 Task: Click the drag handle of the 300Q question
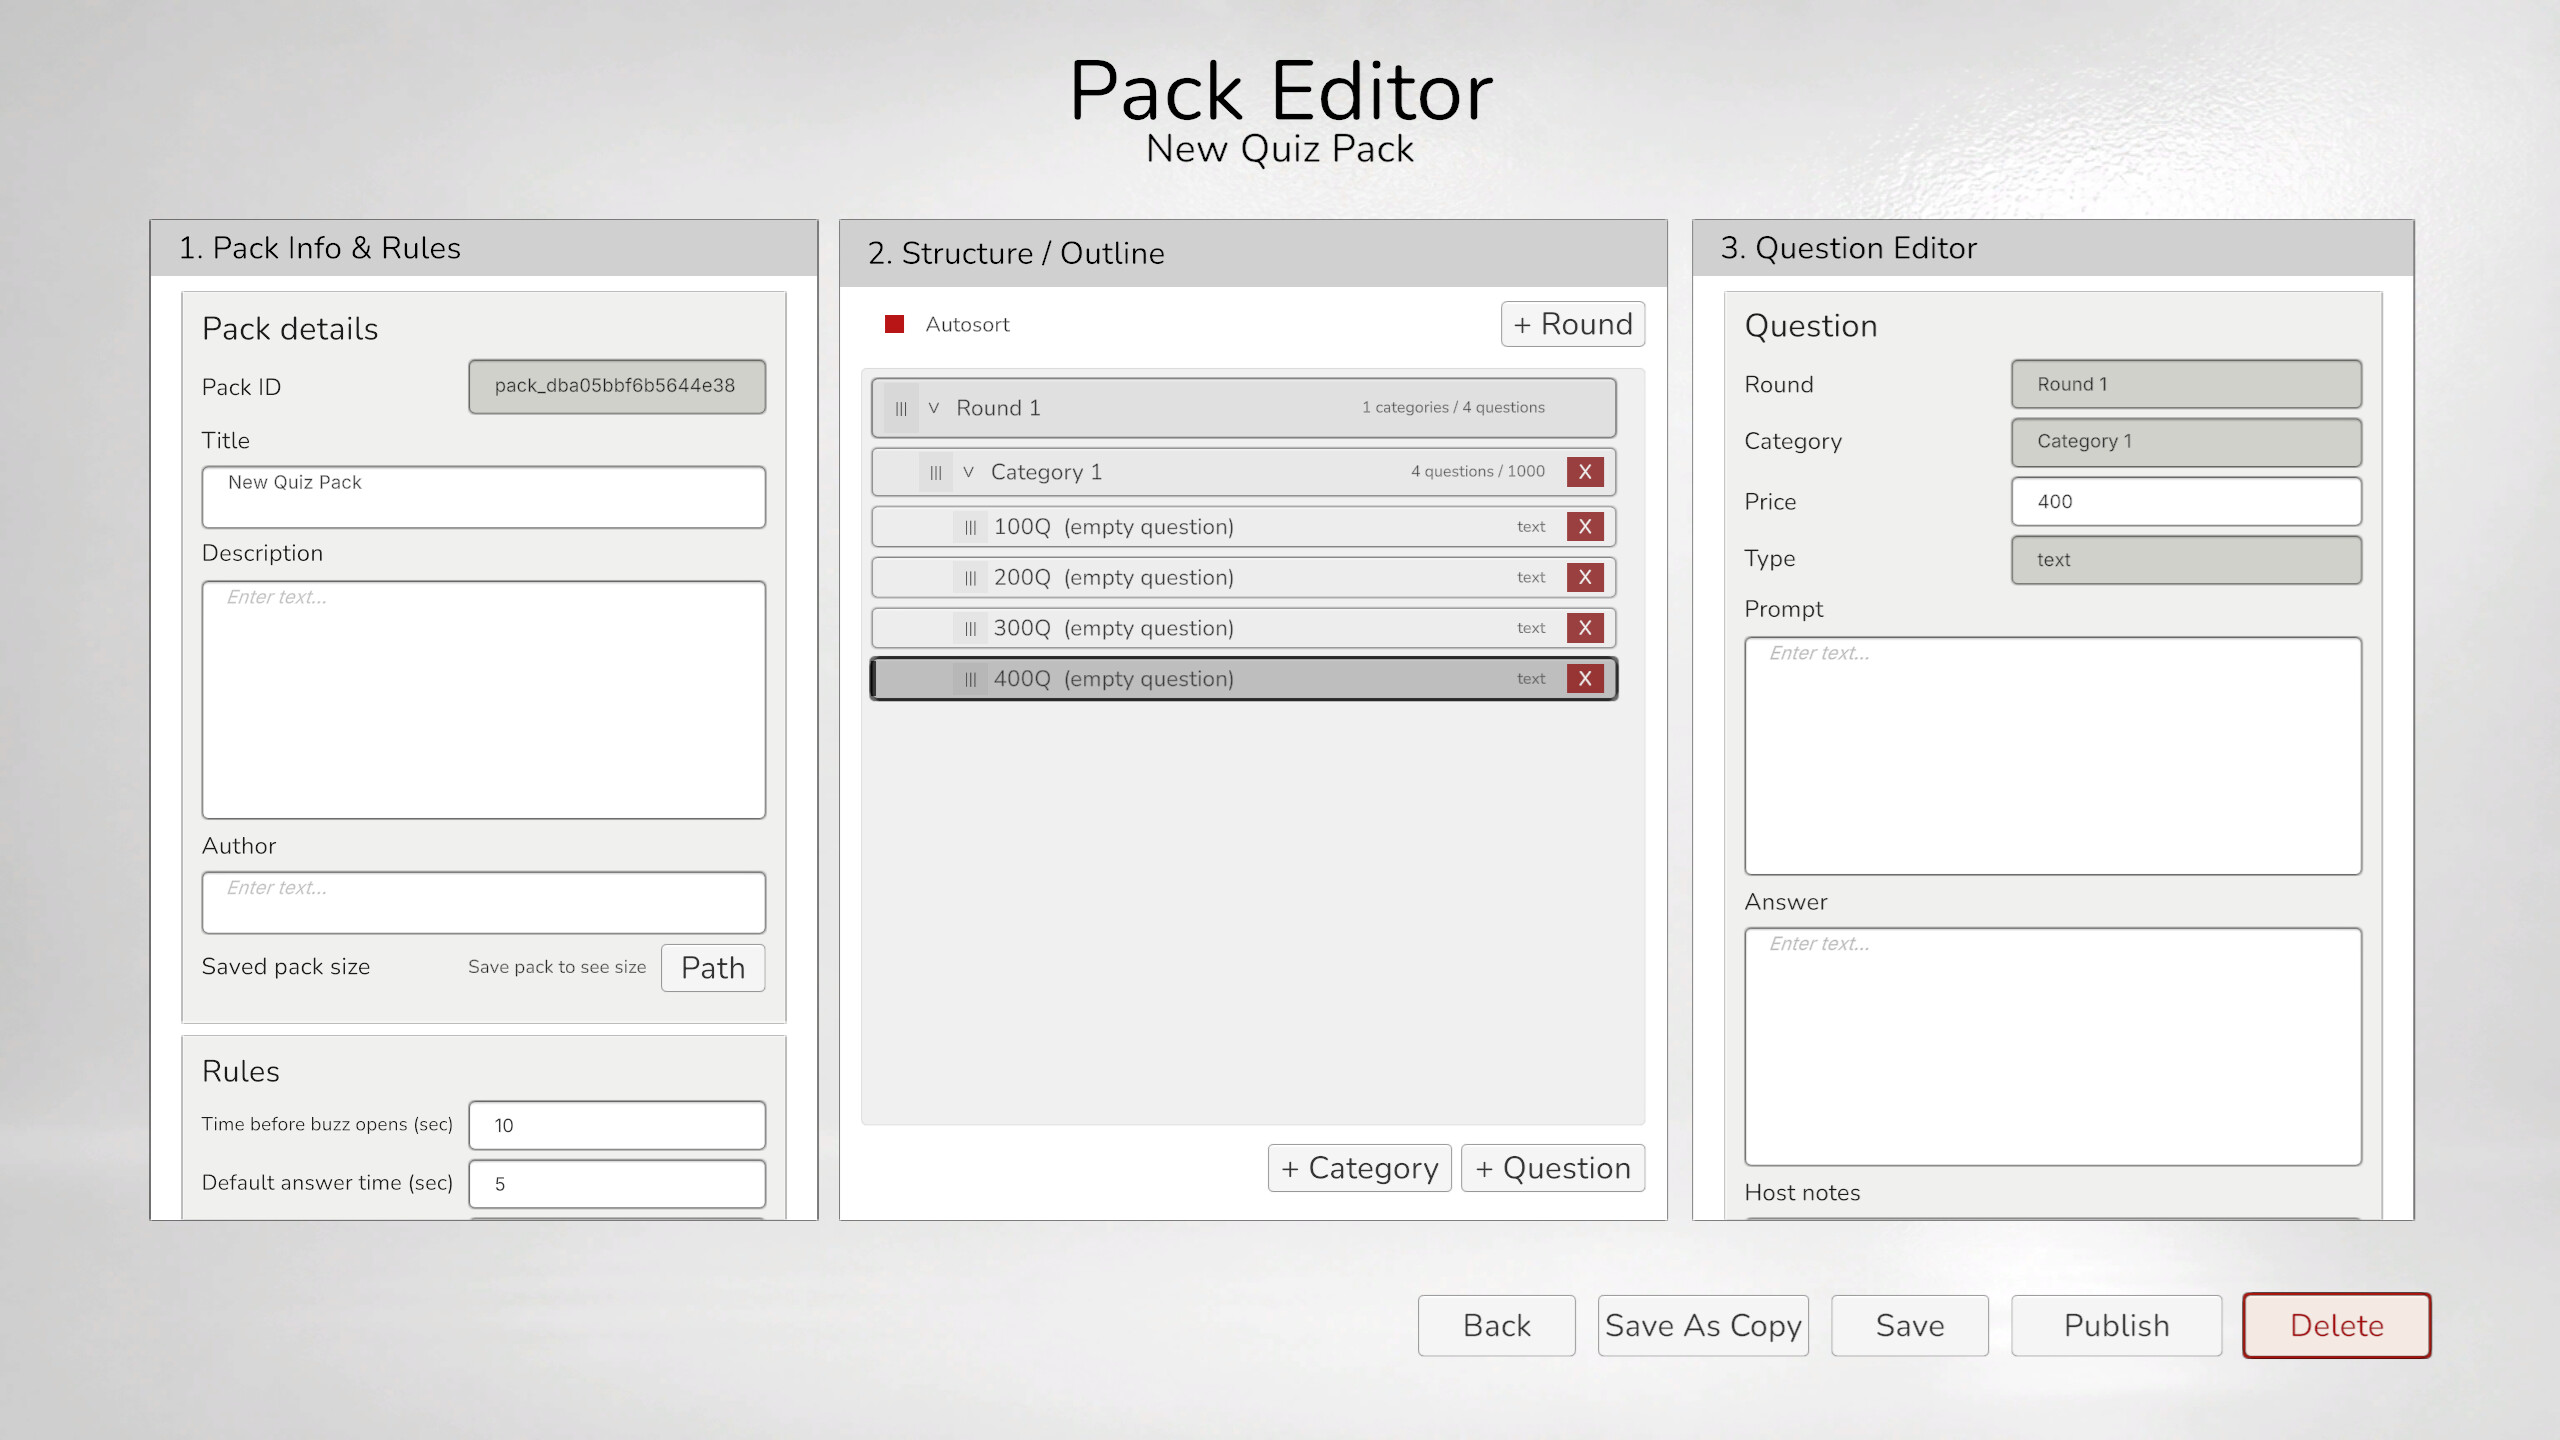pos(970,629)
